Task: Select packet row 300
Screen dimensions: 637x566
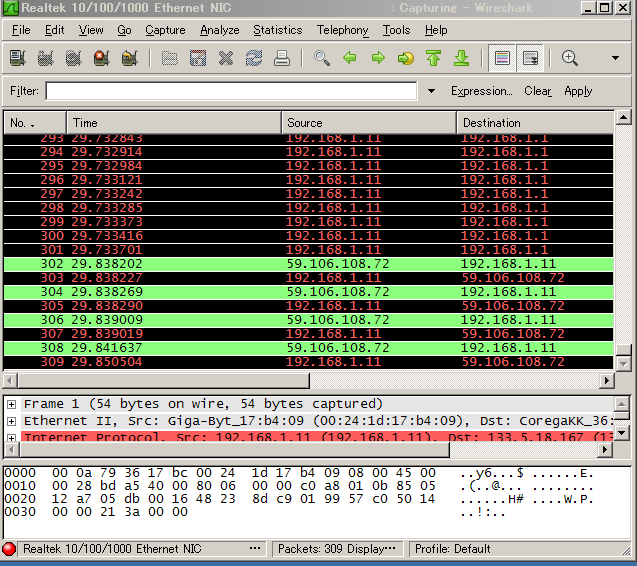Action: [308, 236]
